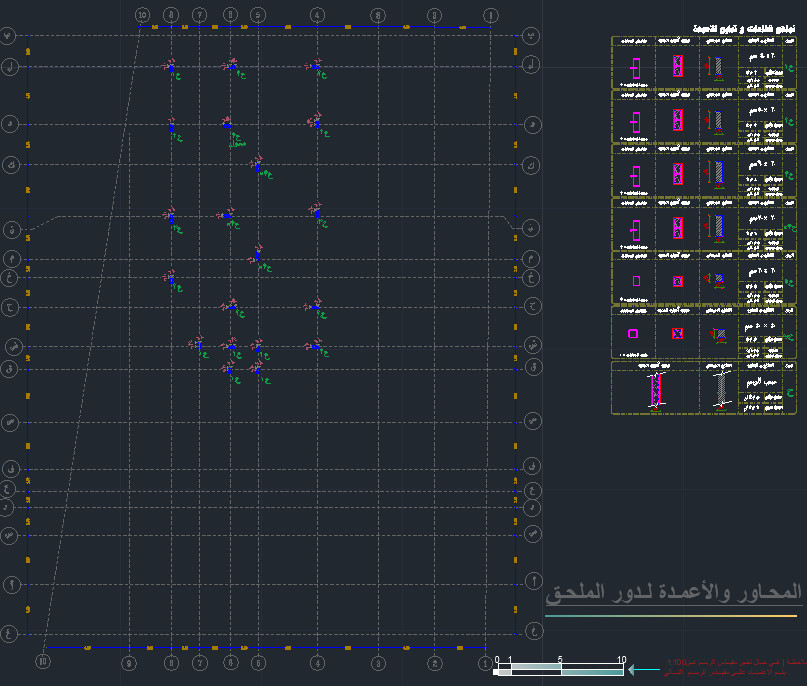Select the magenta column outline in first schedule row
807x686 pixels.
pyautogui.click(x=634, y=68)
